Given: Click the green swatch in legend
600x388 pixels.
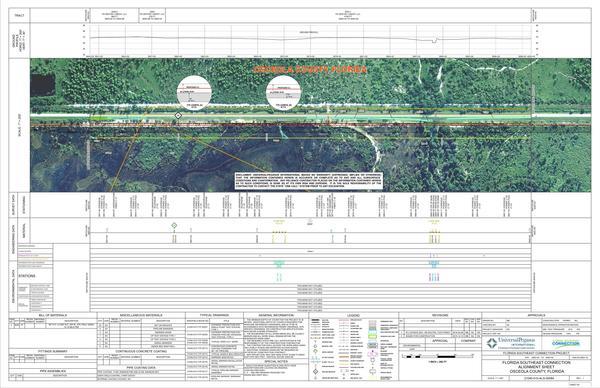Looking at the screenshot, I should click(373, 336).
